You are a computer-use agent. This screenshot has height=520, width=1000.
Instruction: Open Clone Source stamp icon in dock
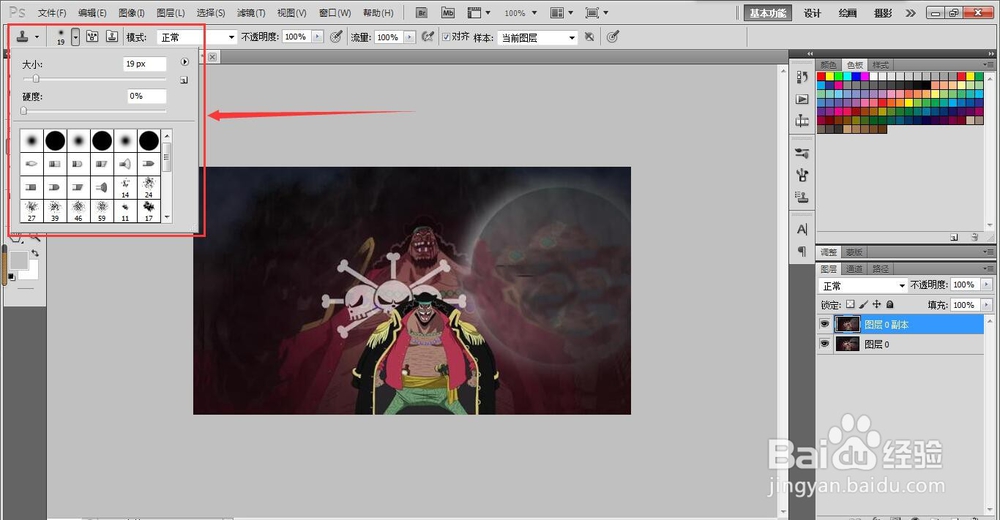[802, 197]
